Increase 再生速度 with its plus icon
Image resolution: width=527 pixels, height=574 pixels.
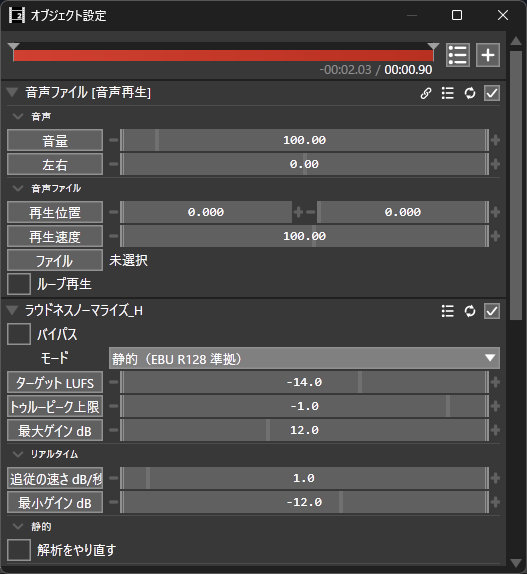(495, 236)
